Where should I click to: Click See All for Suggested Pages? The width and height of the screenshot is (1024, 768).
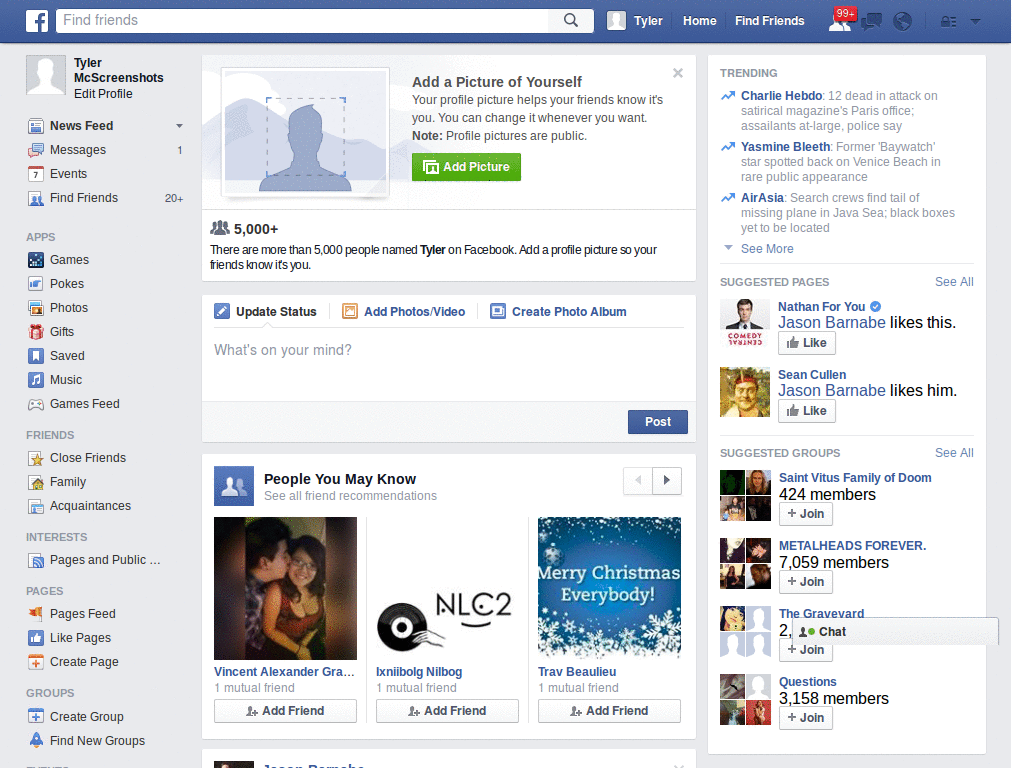(x=954, y=282)
